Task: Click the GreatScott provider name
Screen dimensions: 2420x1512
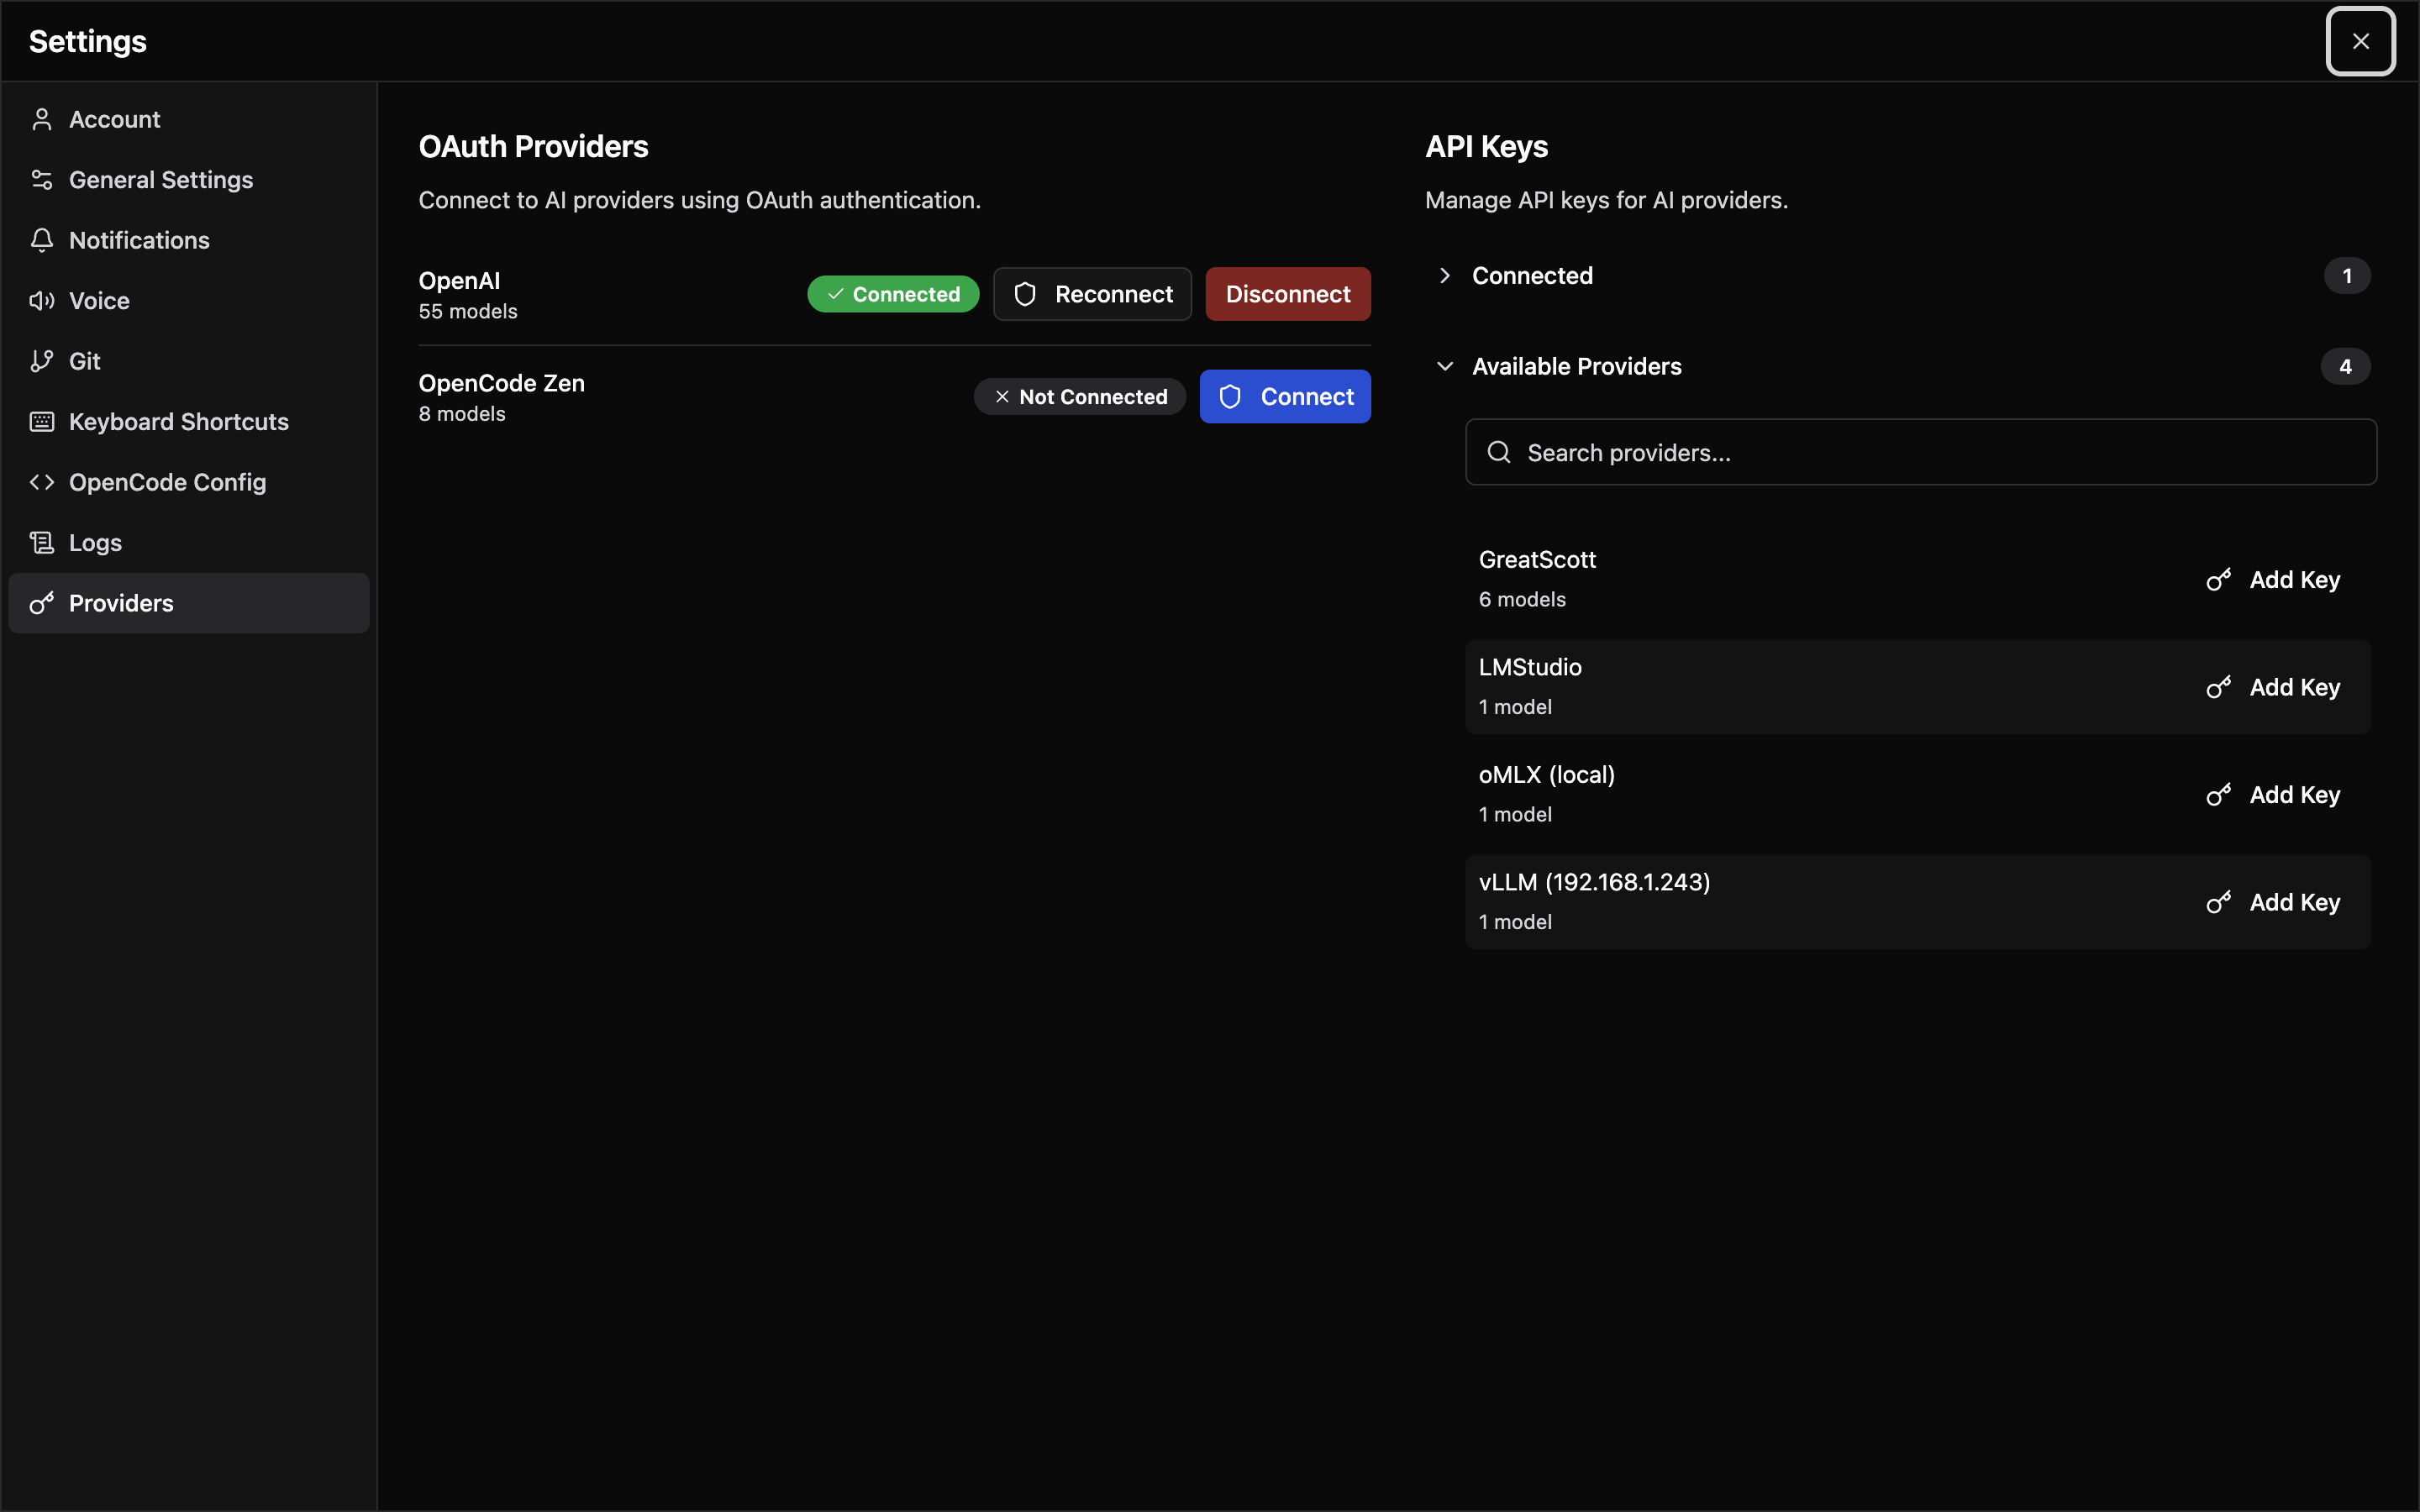Action: click(1537, 560)
